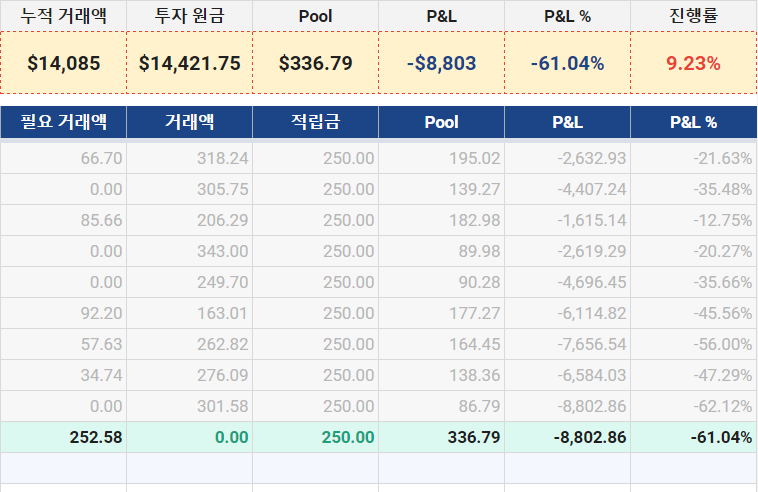Select the cell showing -20.27%

pos(693,251)
